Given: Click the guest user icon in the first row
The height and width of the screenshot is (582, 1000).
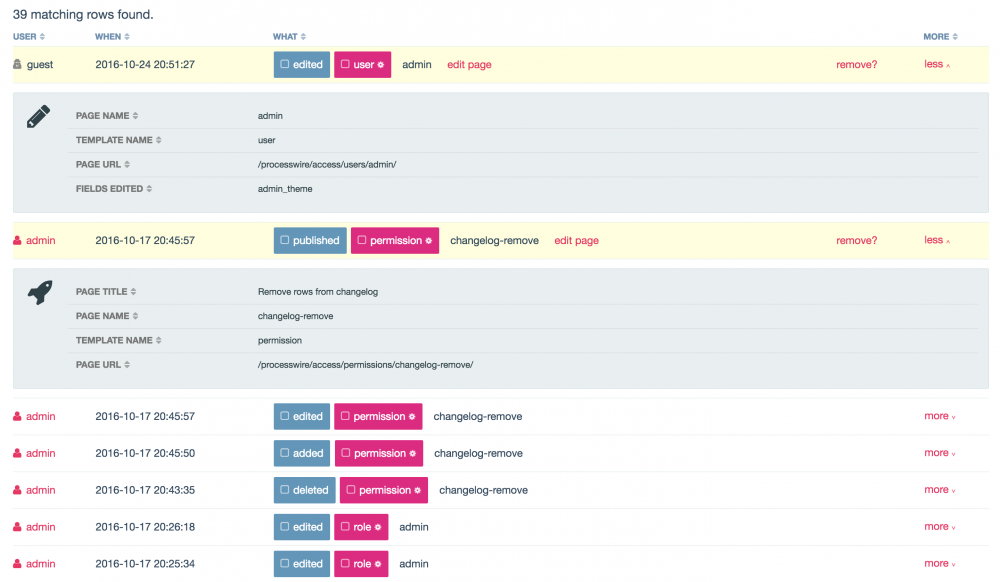Looking at the screenshot, I should pyautogui.click(x=20, y=64).
